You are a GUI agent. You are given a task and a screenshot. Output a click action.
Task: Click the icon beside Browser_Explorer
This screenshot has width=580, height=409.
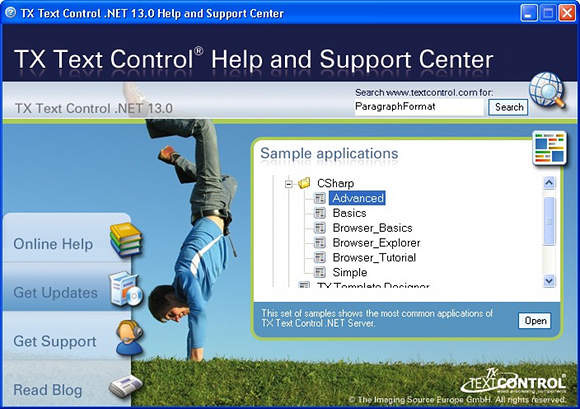320,242
